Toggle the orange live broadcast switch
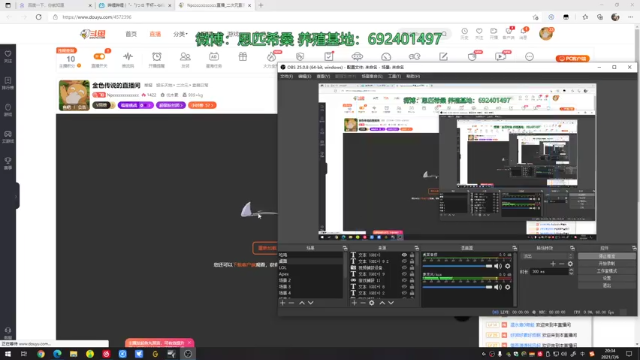 click(x=99, y=56)
